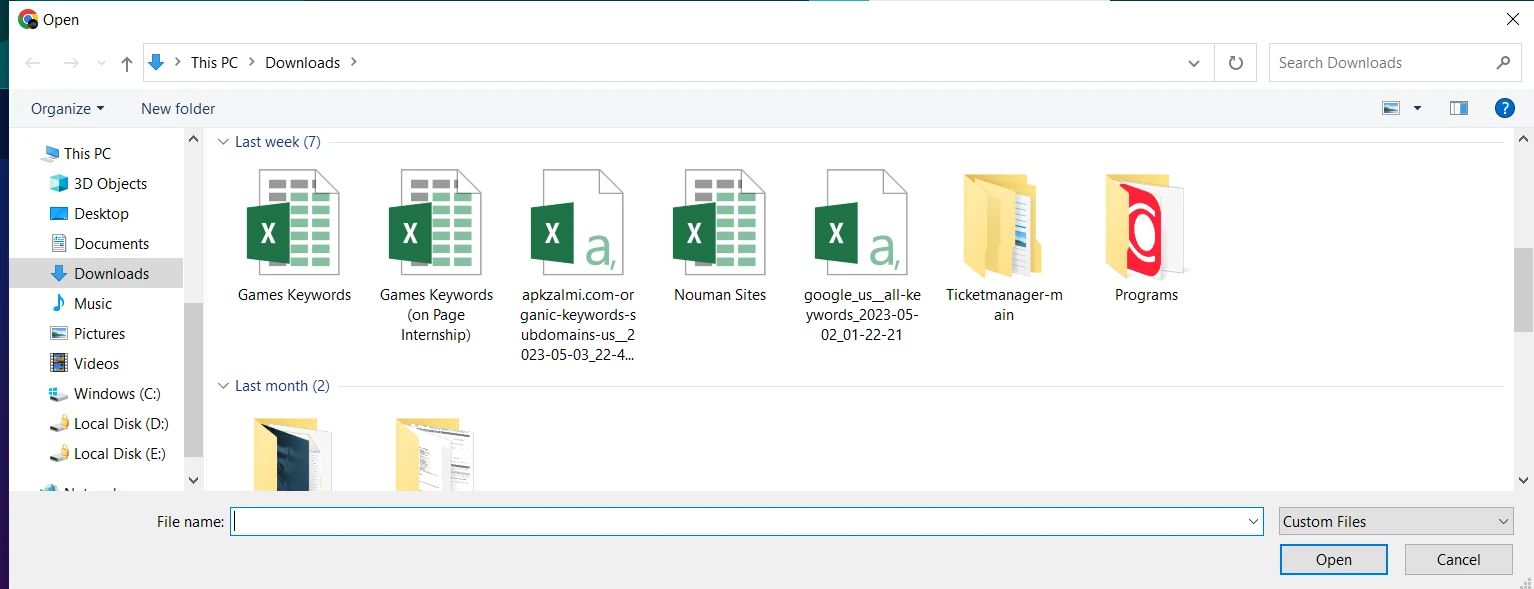This screenshot has height=589, width=1534.
Task: Click the Refresh icon next to address bar
Action: coord(1235,63)
